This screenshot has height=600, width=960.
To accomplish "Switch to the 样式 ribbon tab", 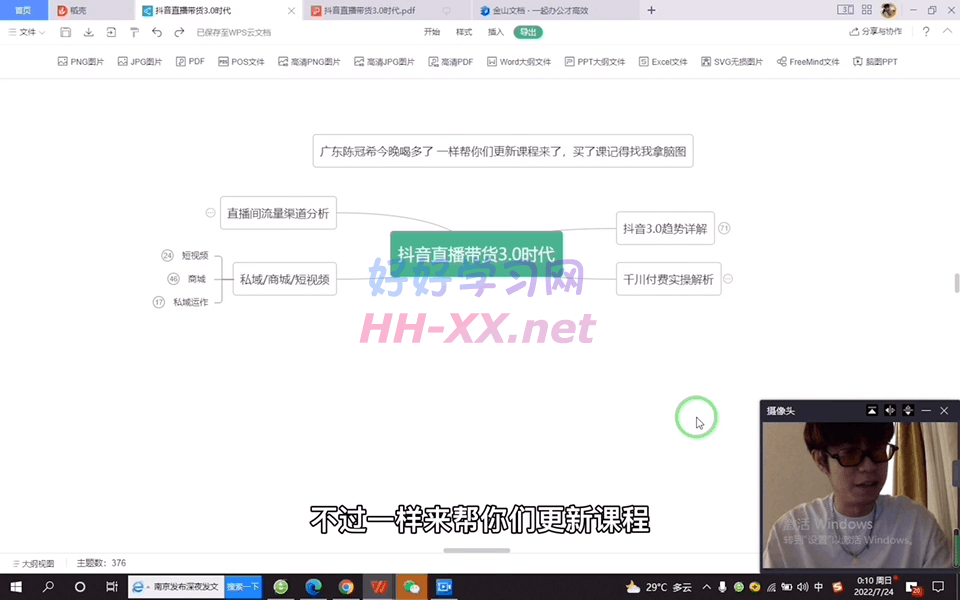I will (463, 32).
